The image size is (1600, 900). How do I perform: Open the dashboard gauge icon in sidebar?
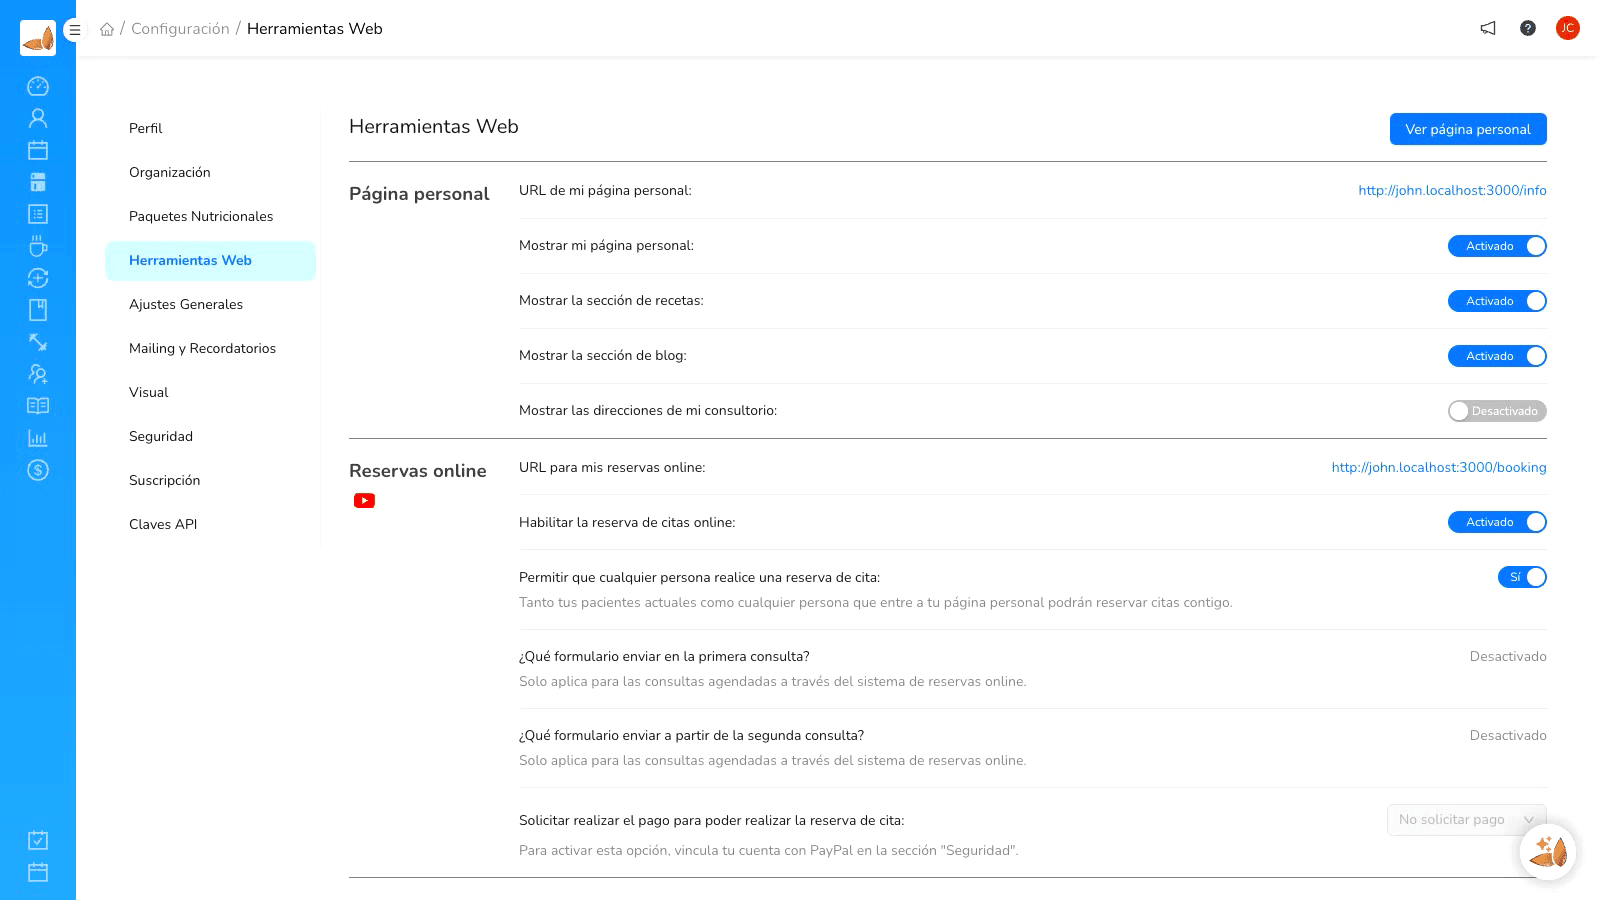[x=38, y=86]
